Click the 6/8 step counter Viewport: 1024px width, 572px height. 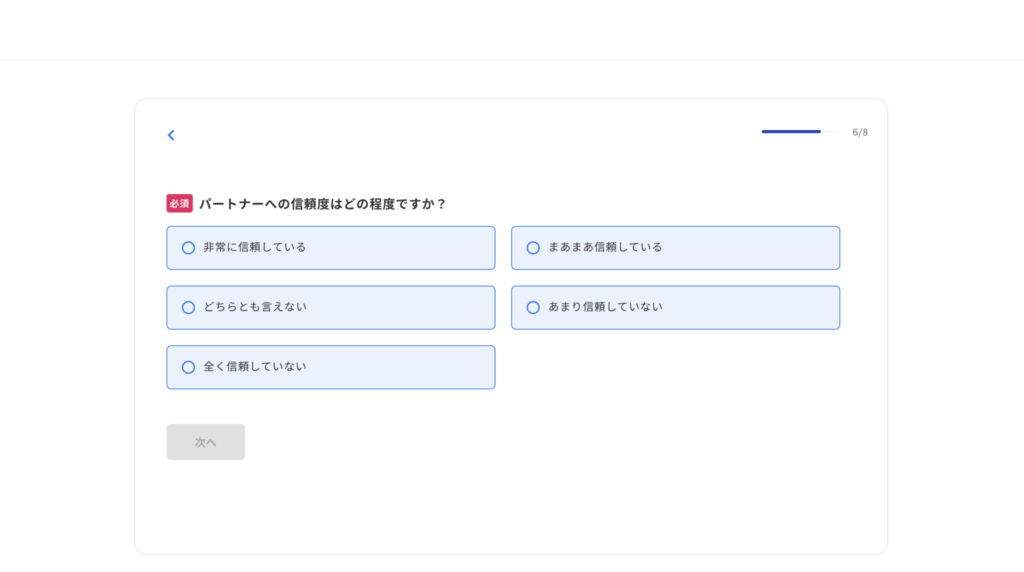[860, 132]
